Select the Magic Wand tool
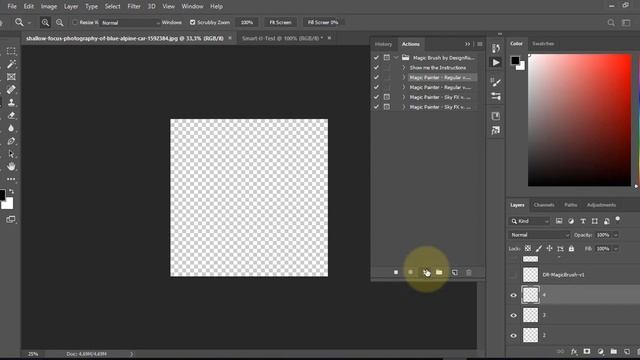This screenshot has height=360, width=640. [11, 64]
